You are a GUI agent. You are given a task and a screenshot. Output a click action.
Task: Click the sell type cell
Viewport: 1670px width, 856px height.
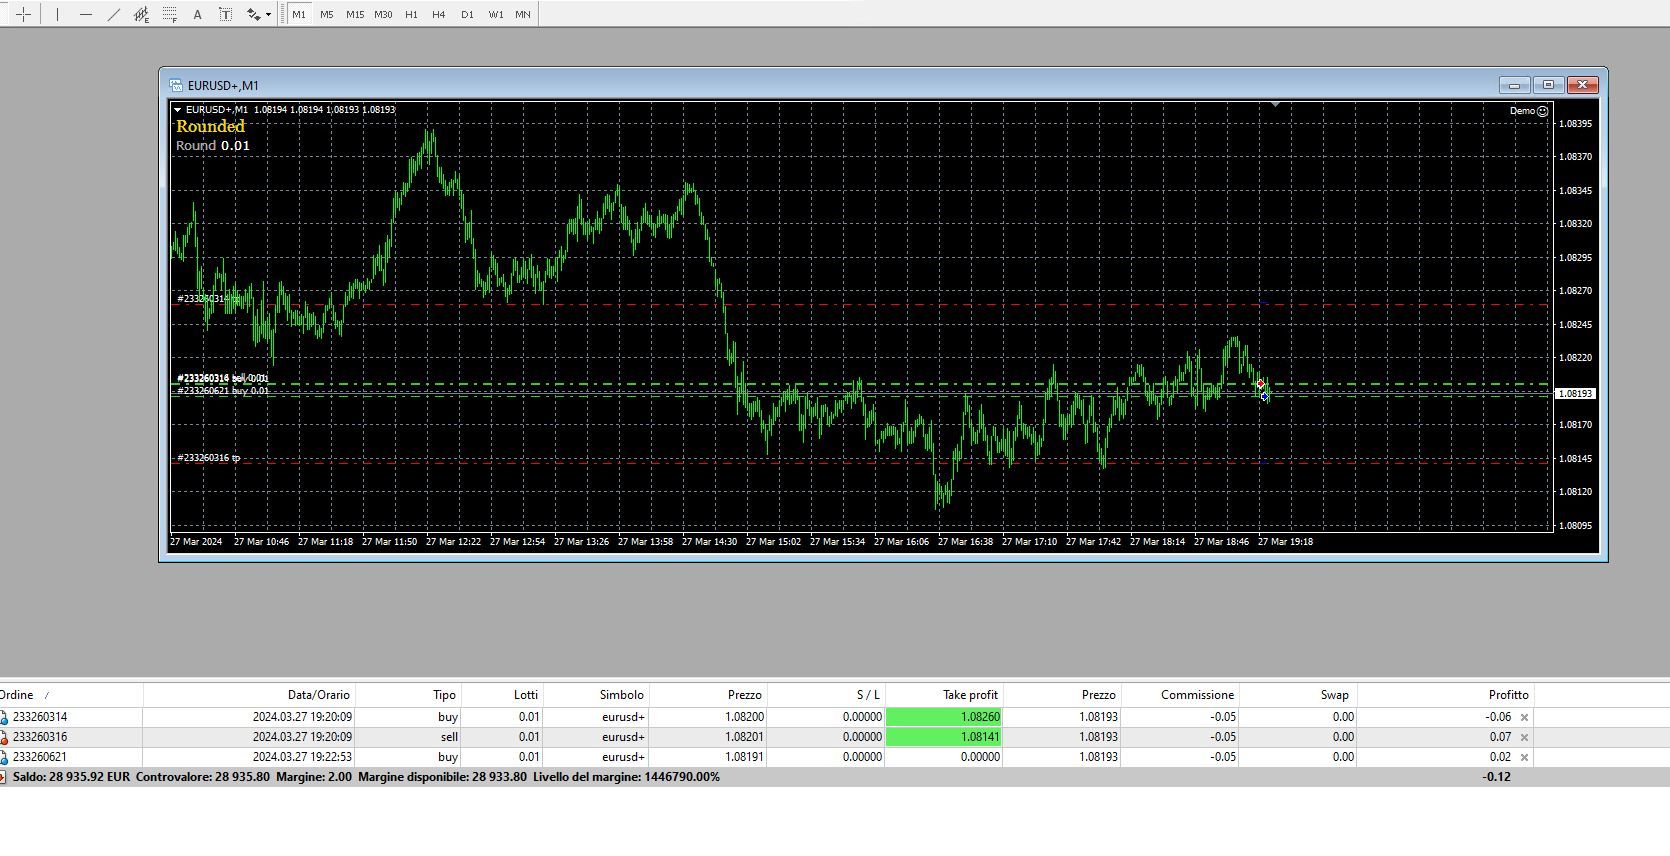449,737
